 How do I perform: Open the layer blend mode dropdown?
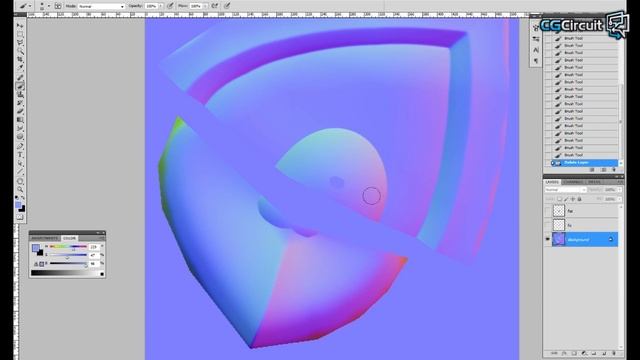point(565,190)
